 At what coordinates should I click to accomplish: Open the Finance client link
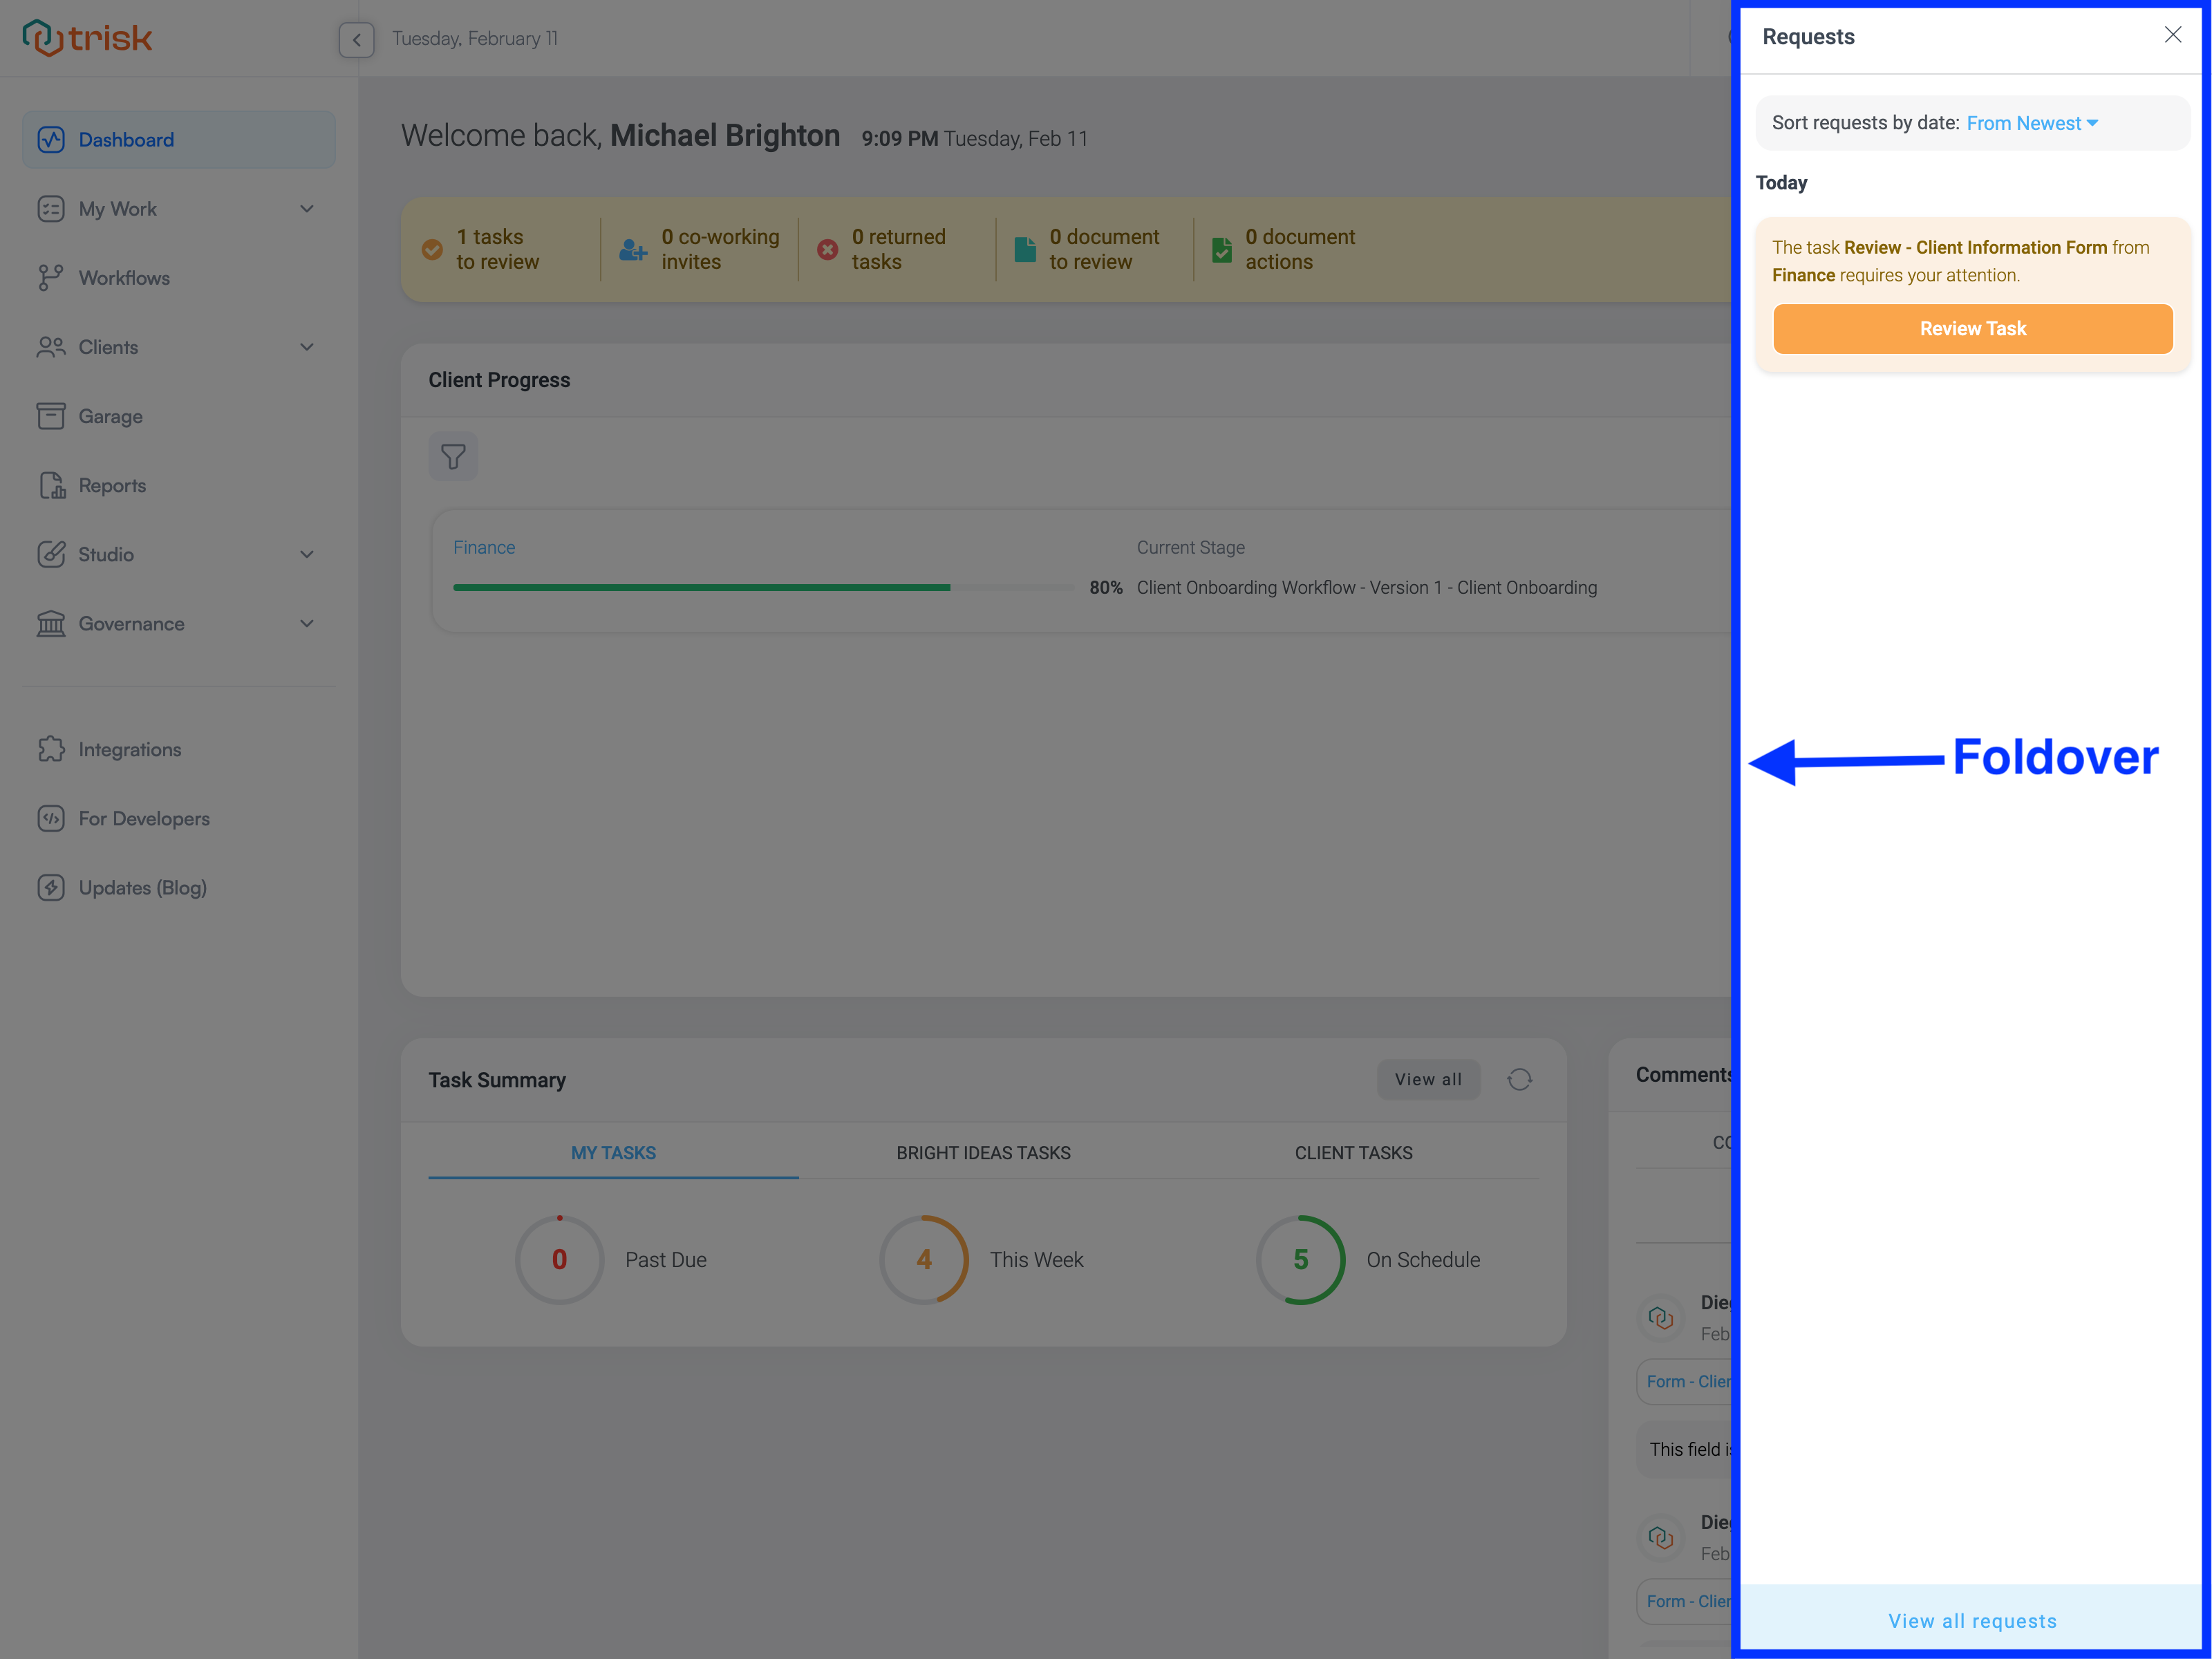(x=484, y=548)
